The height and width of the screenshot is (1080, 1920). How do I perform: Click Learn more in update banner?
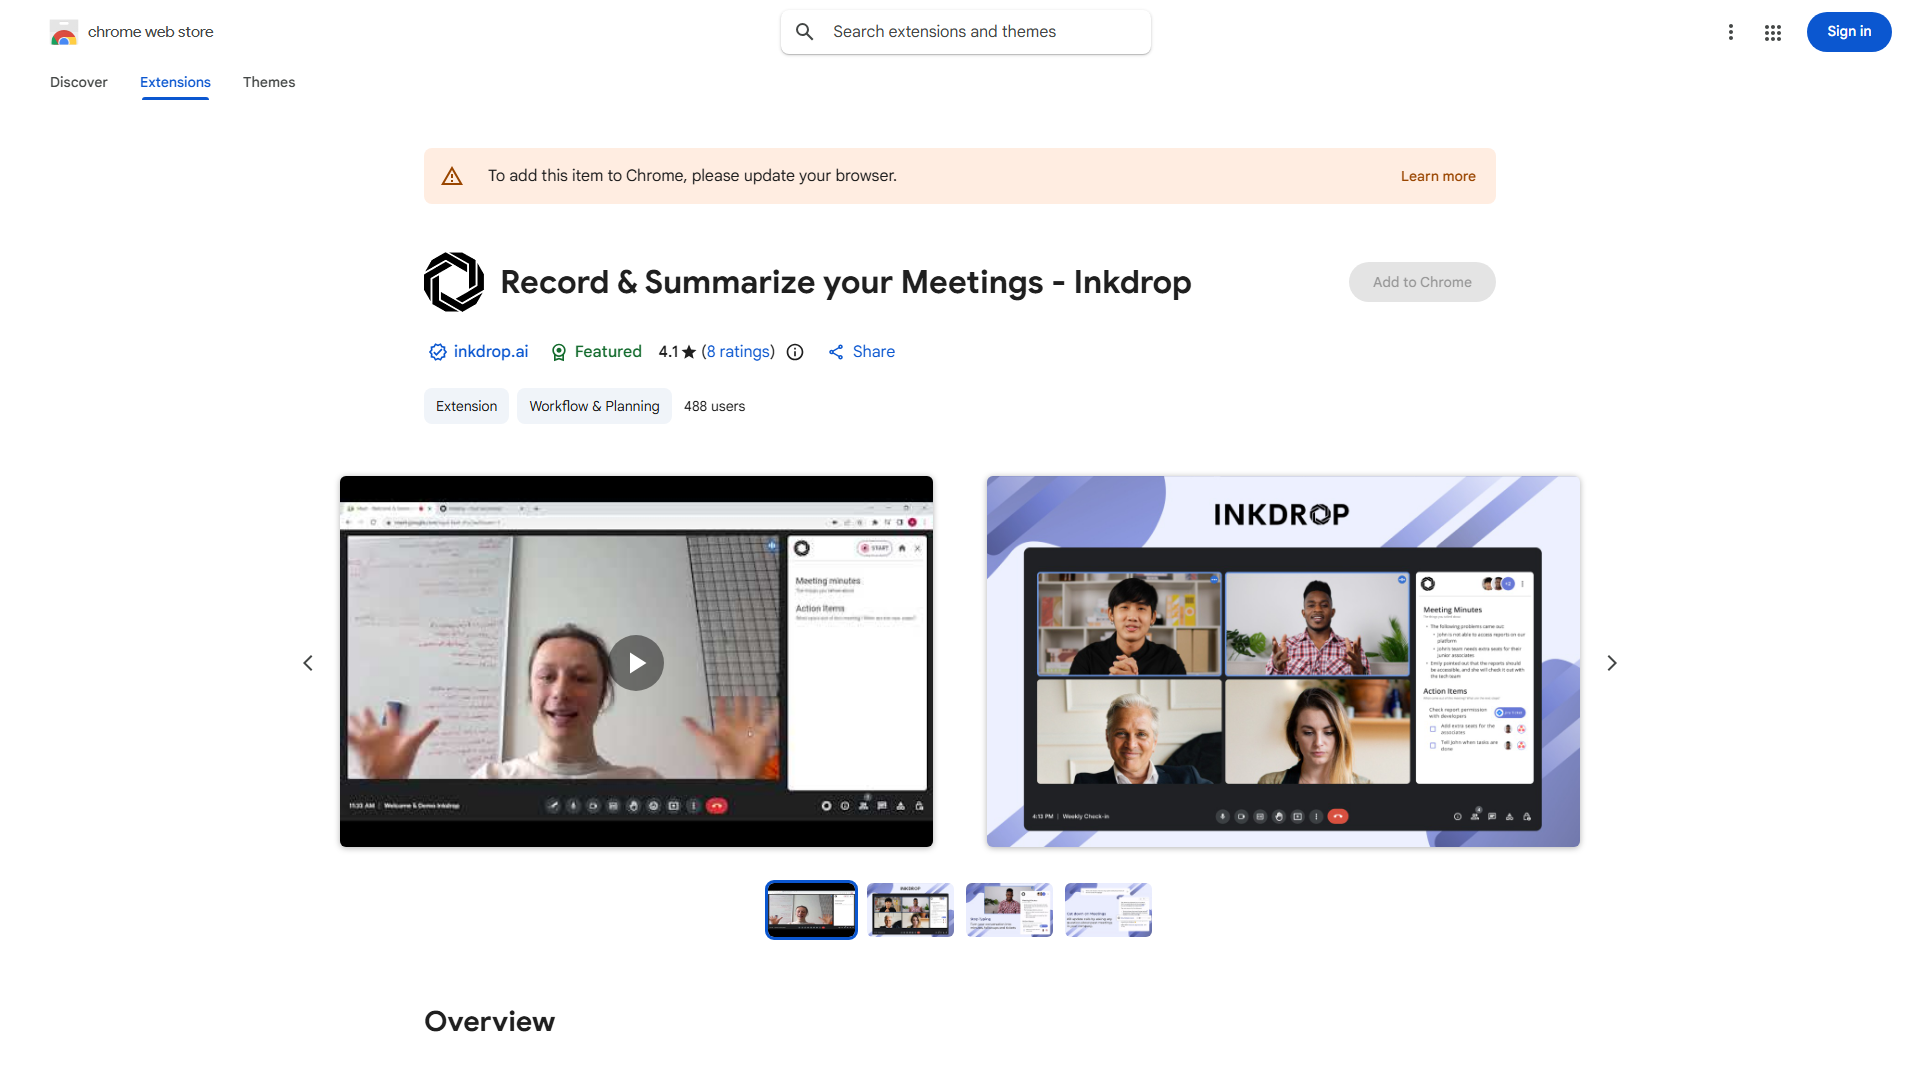click(x=1437, y=176)
